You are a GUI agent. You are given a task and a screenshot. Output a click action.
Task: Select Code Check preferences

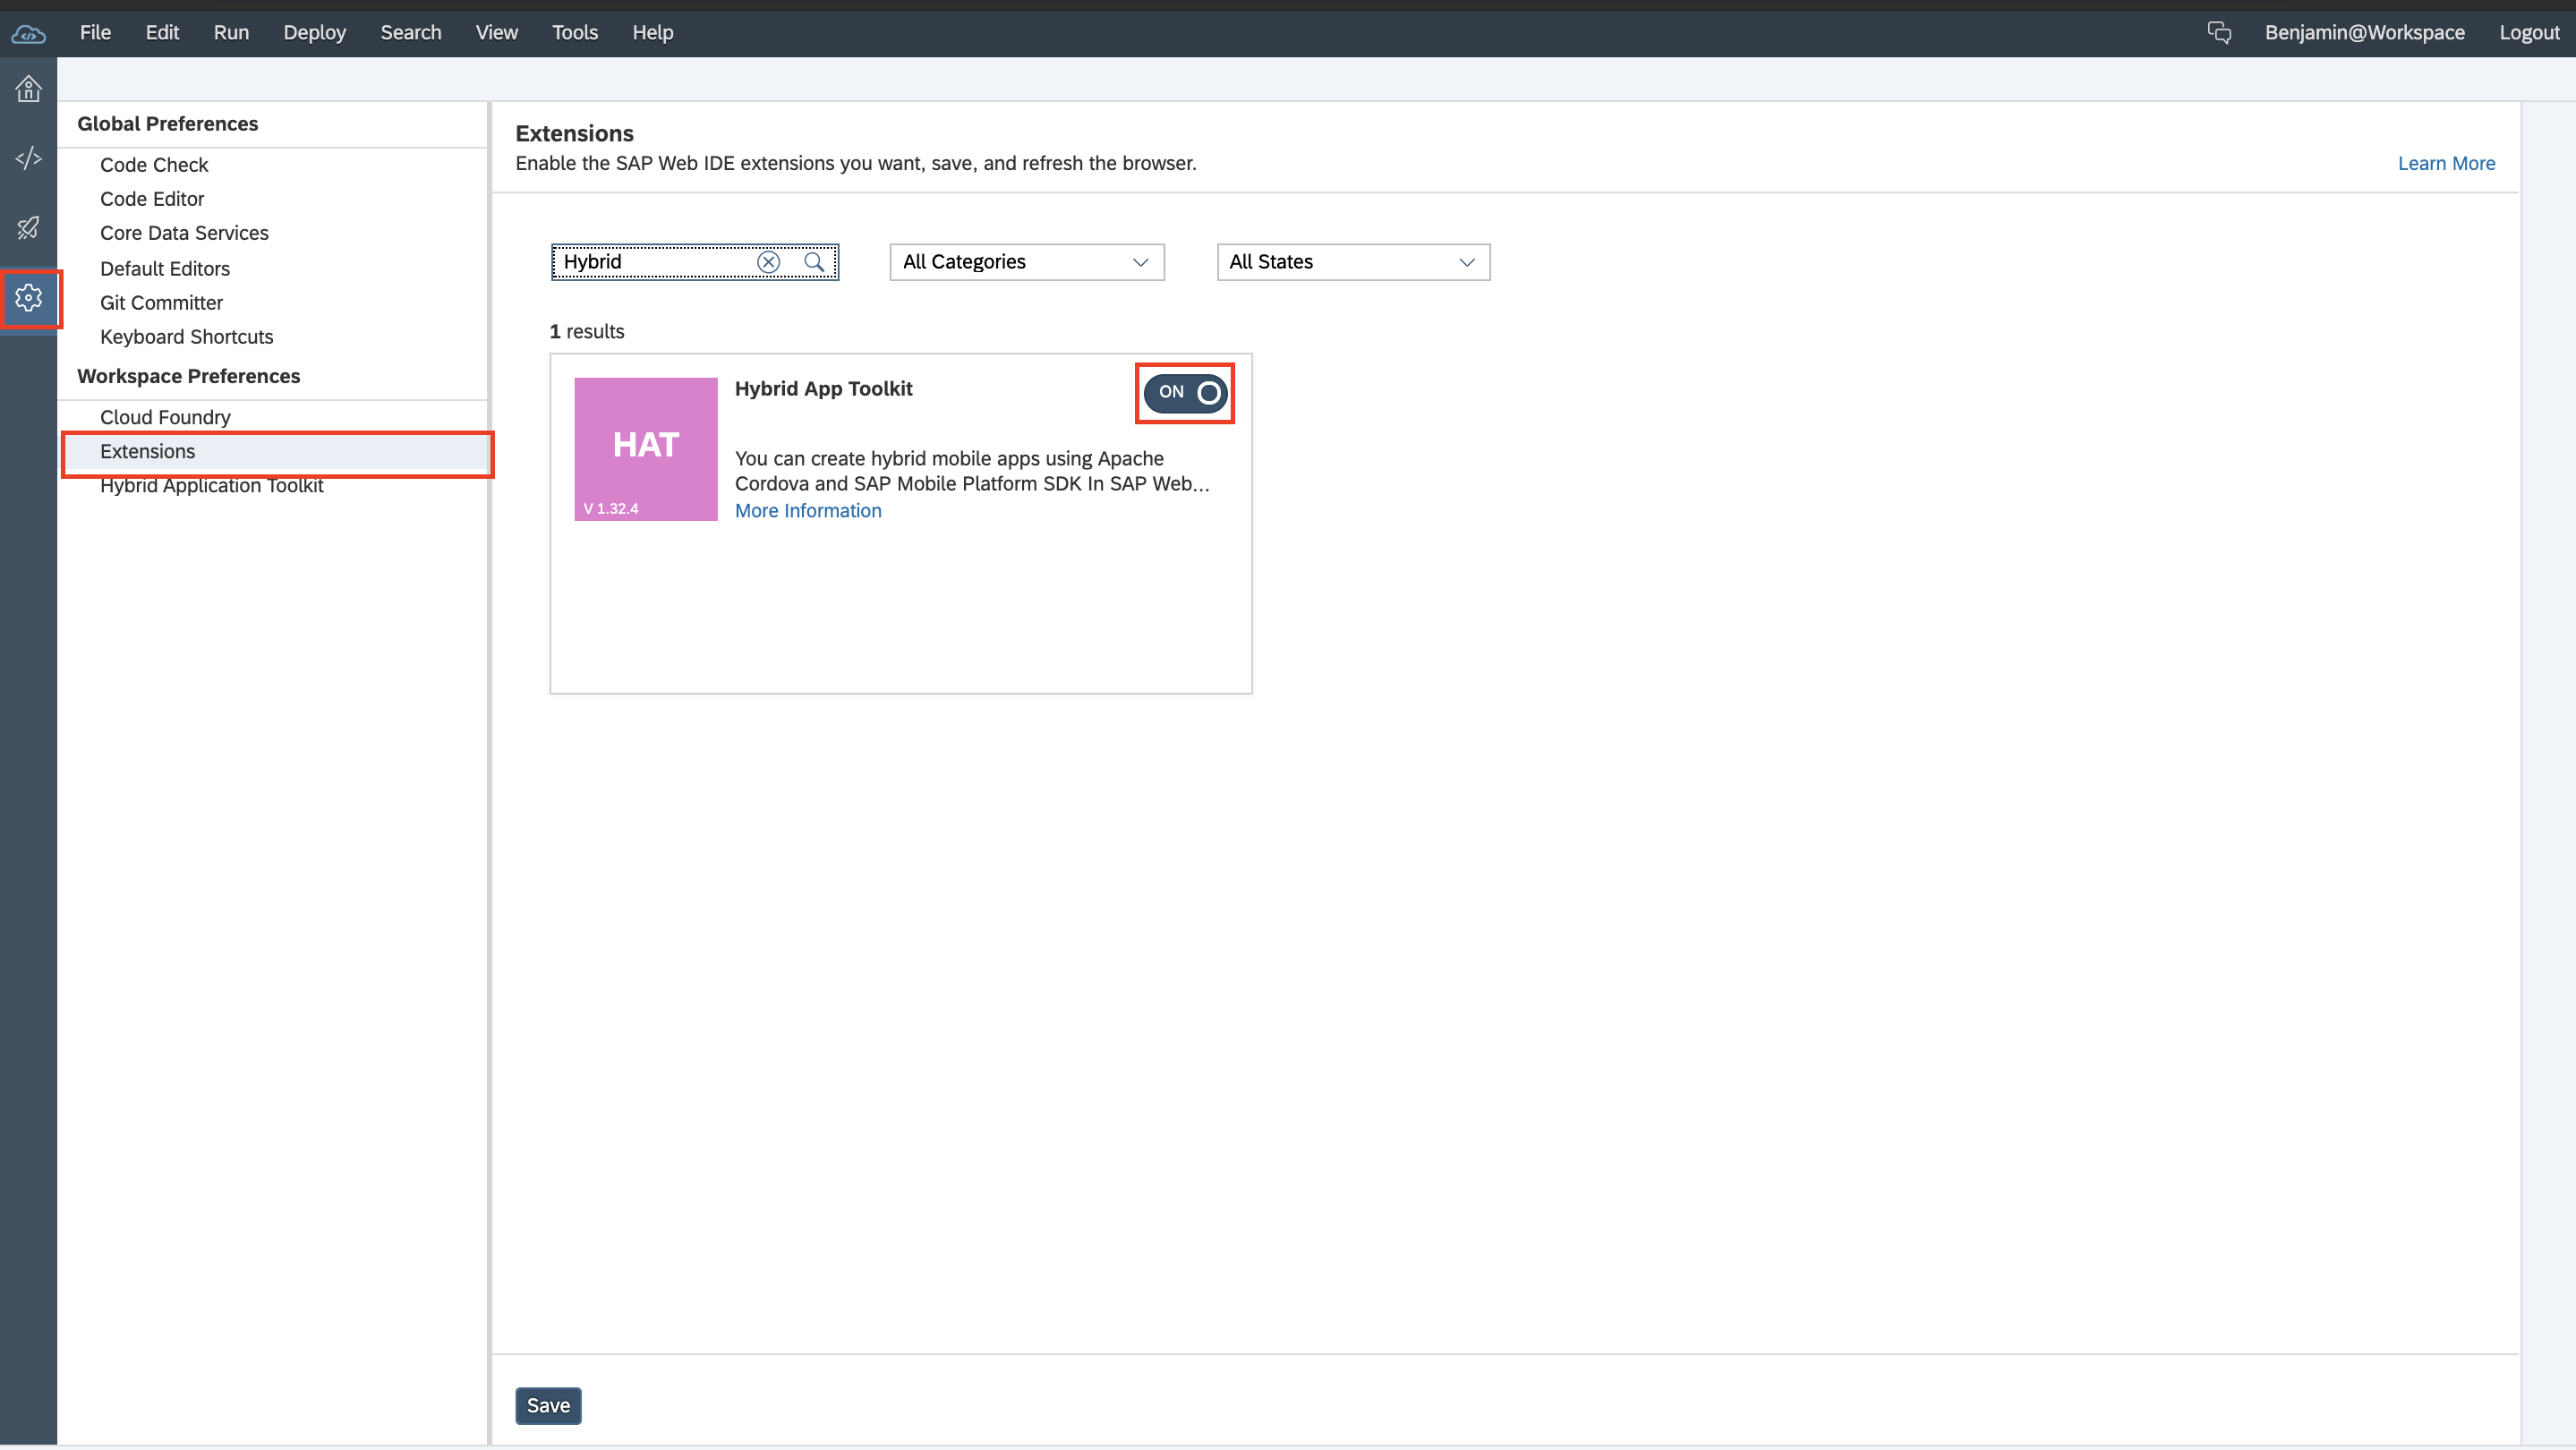coord(154,165)
